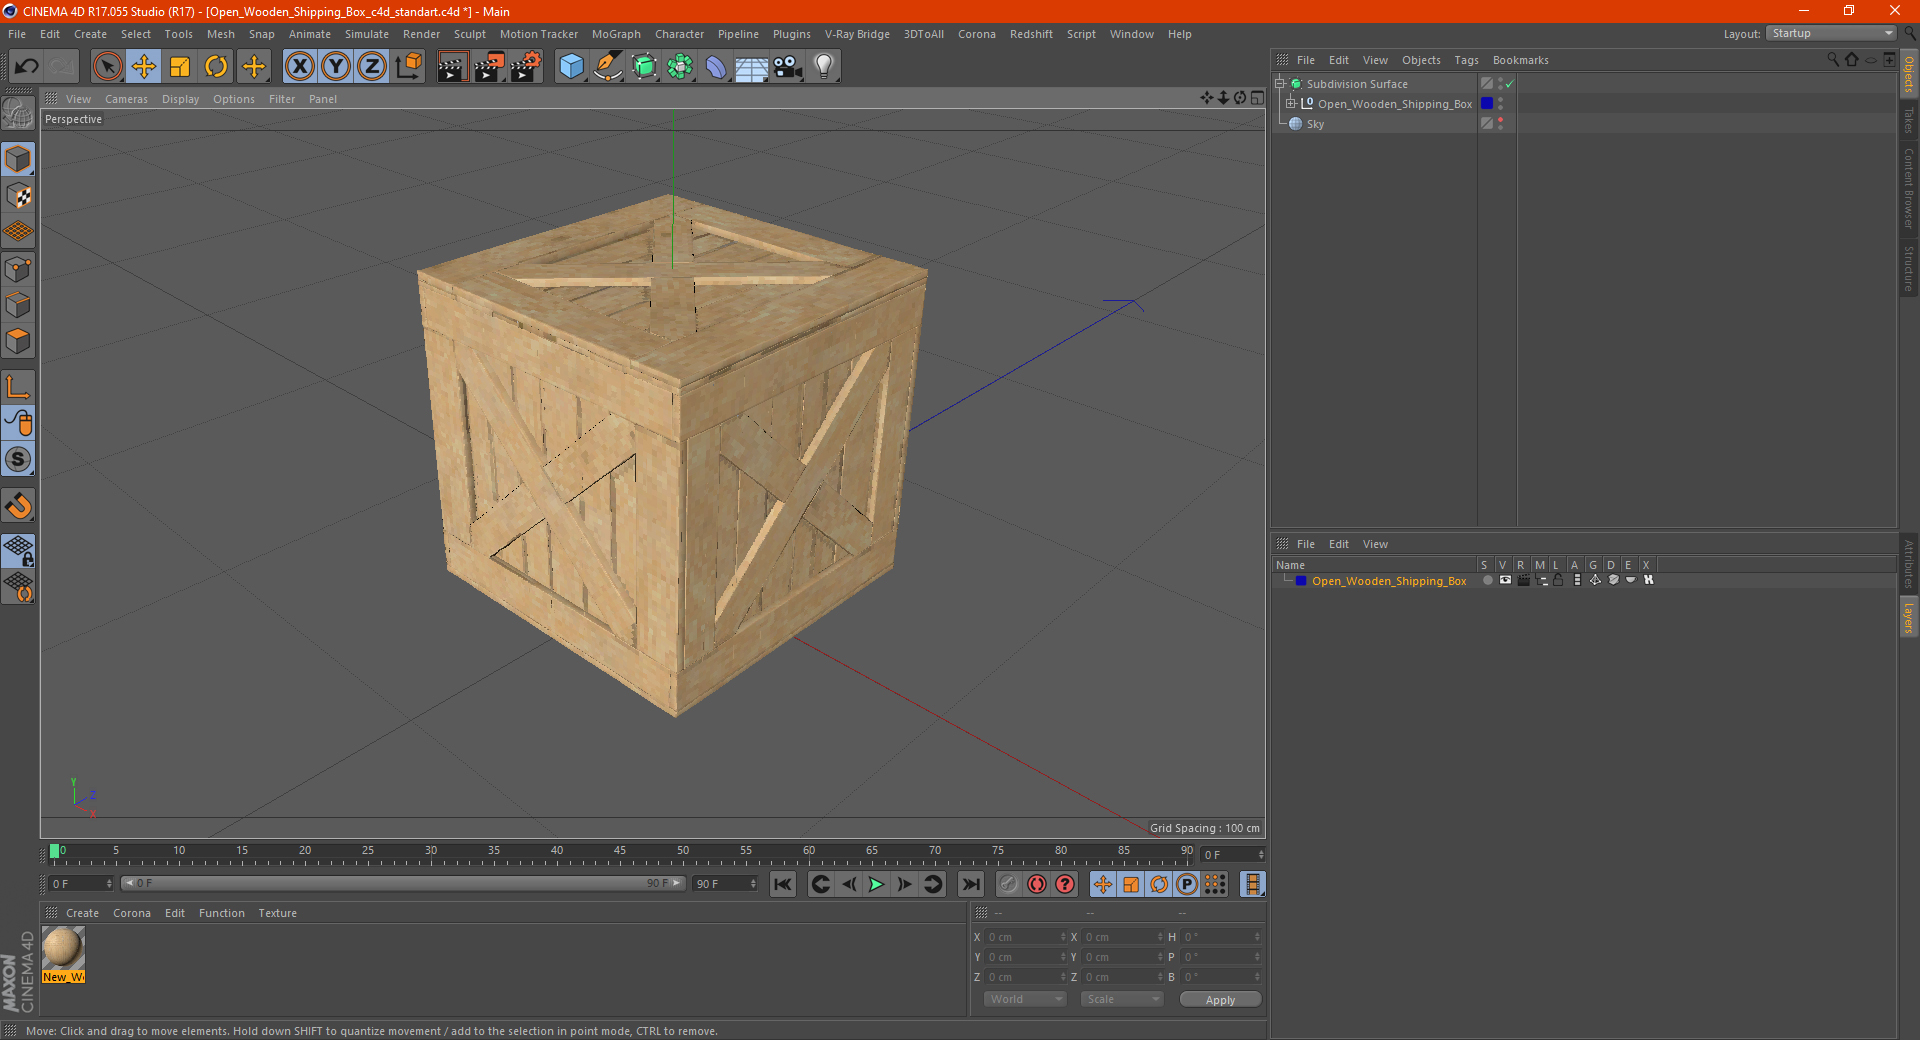Select Polygons mode on left sidebar

tap(18, 341)
